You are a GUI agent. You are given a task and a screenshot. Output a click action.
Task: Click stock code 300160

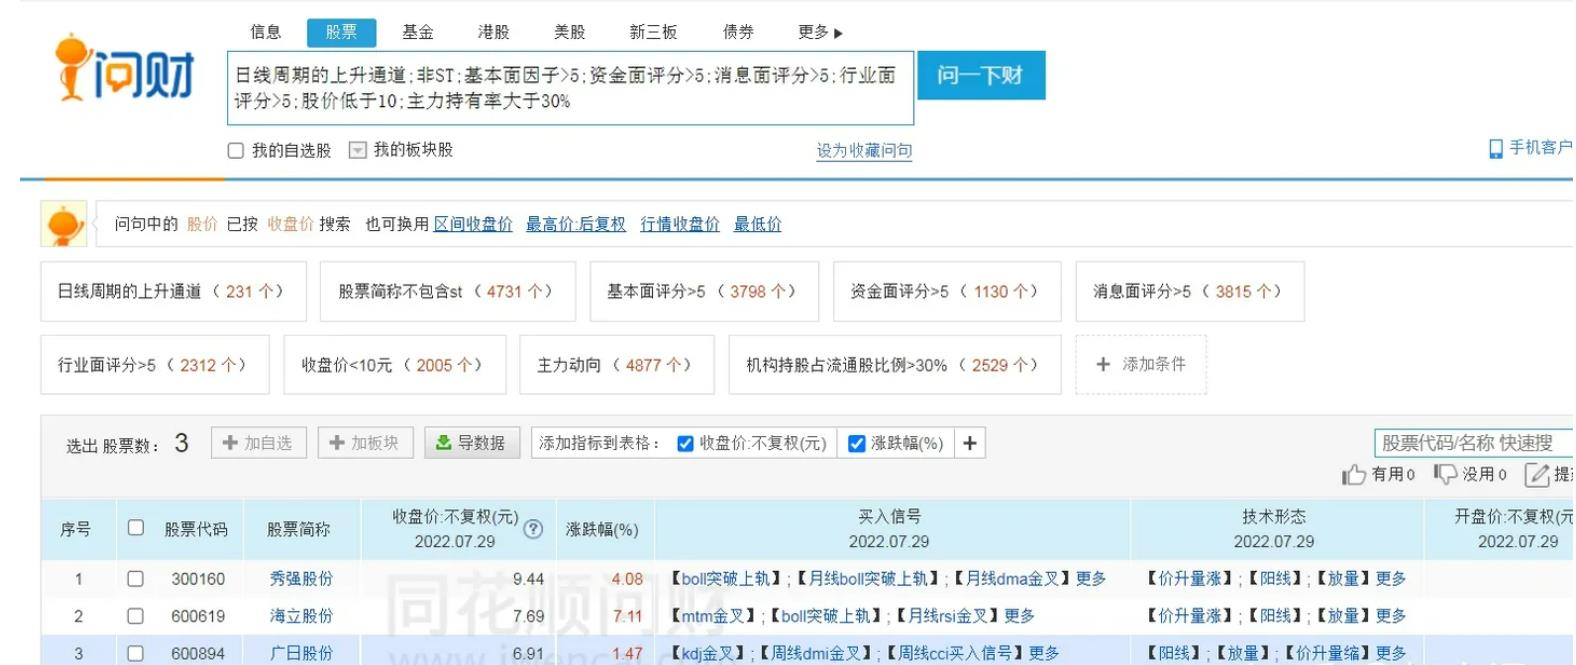click(x=198, y=579)
